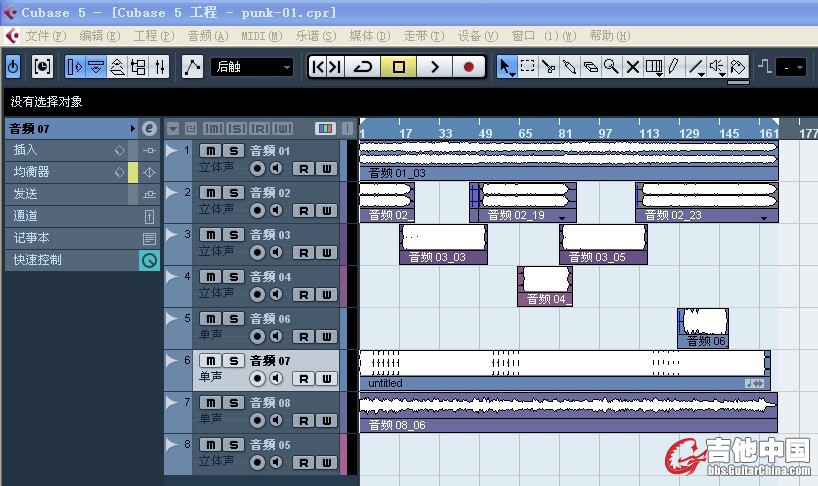Click the 发送 sends routing icon
This screenshot has height=486, width=818.
[149, 194]
